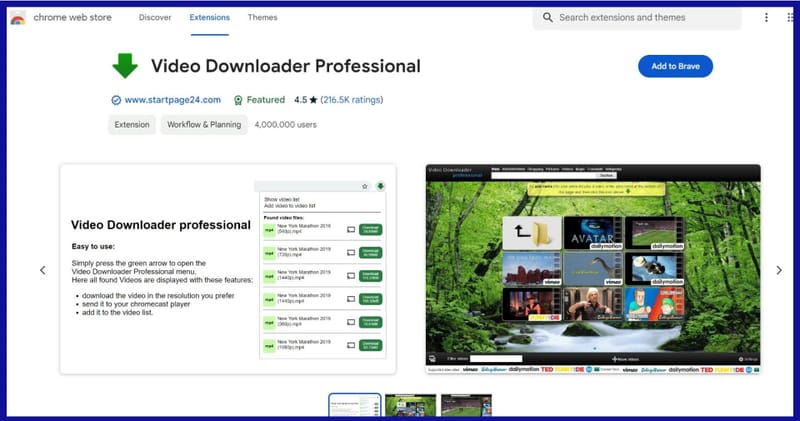Click the Chrome Web Store rainbow logo
The height and width of the screenshot is (421, 800).
pos(17,17)
